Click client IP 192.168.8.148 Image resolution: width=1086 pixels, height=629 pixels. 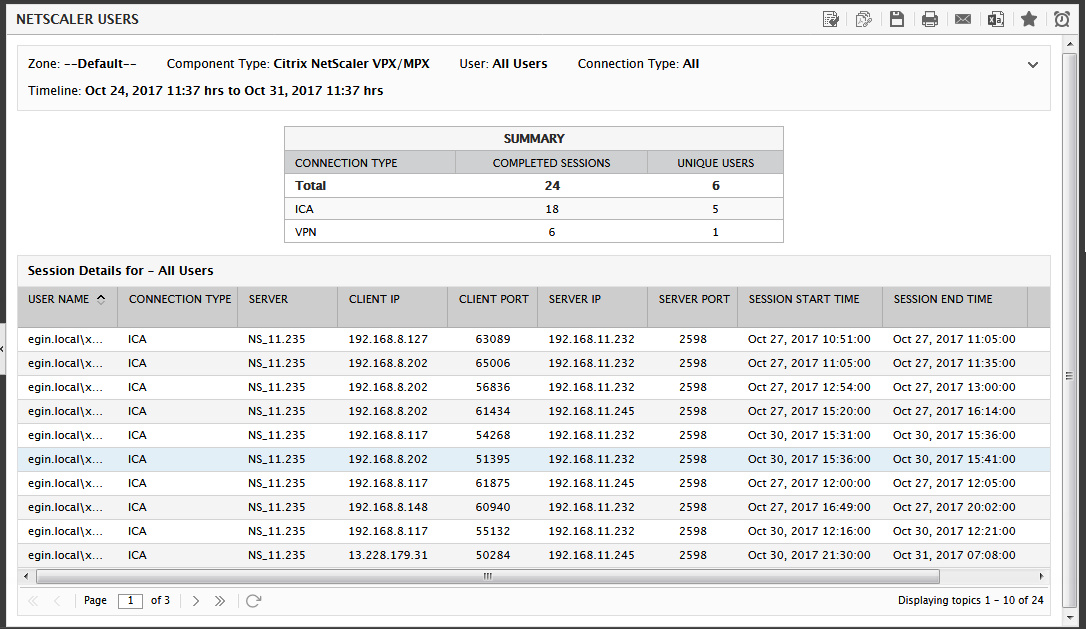pos(388,507)
